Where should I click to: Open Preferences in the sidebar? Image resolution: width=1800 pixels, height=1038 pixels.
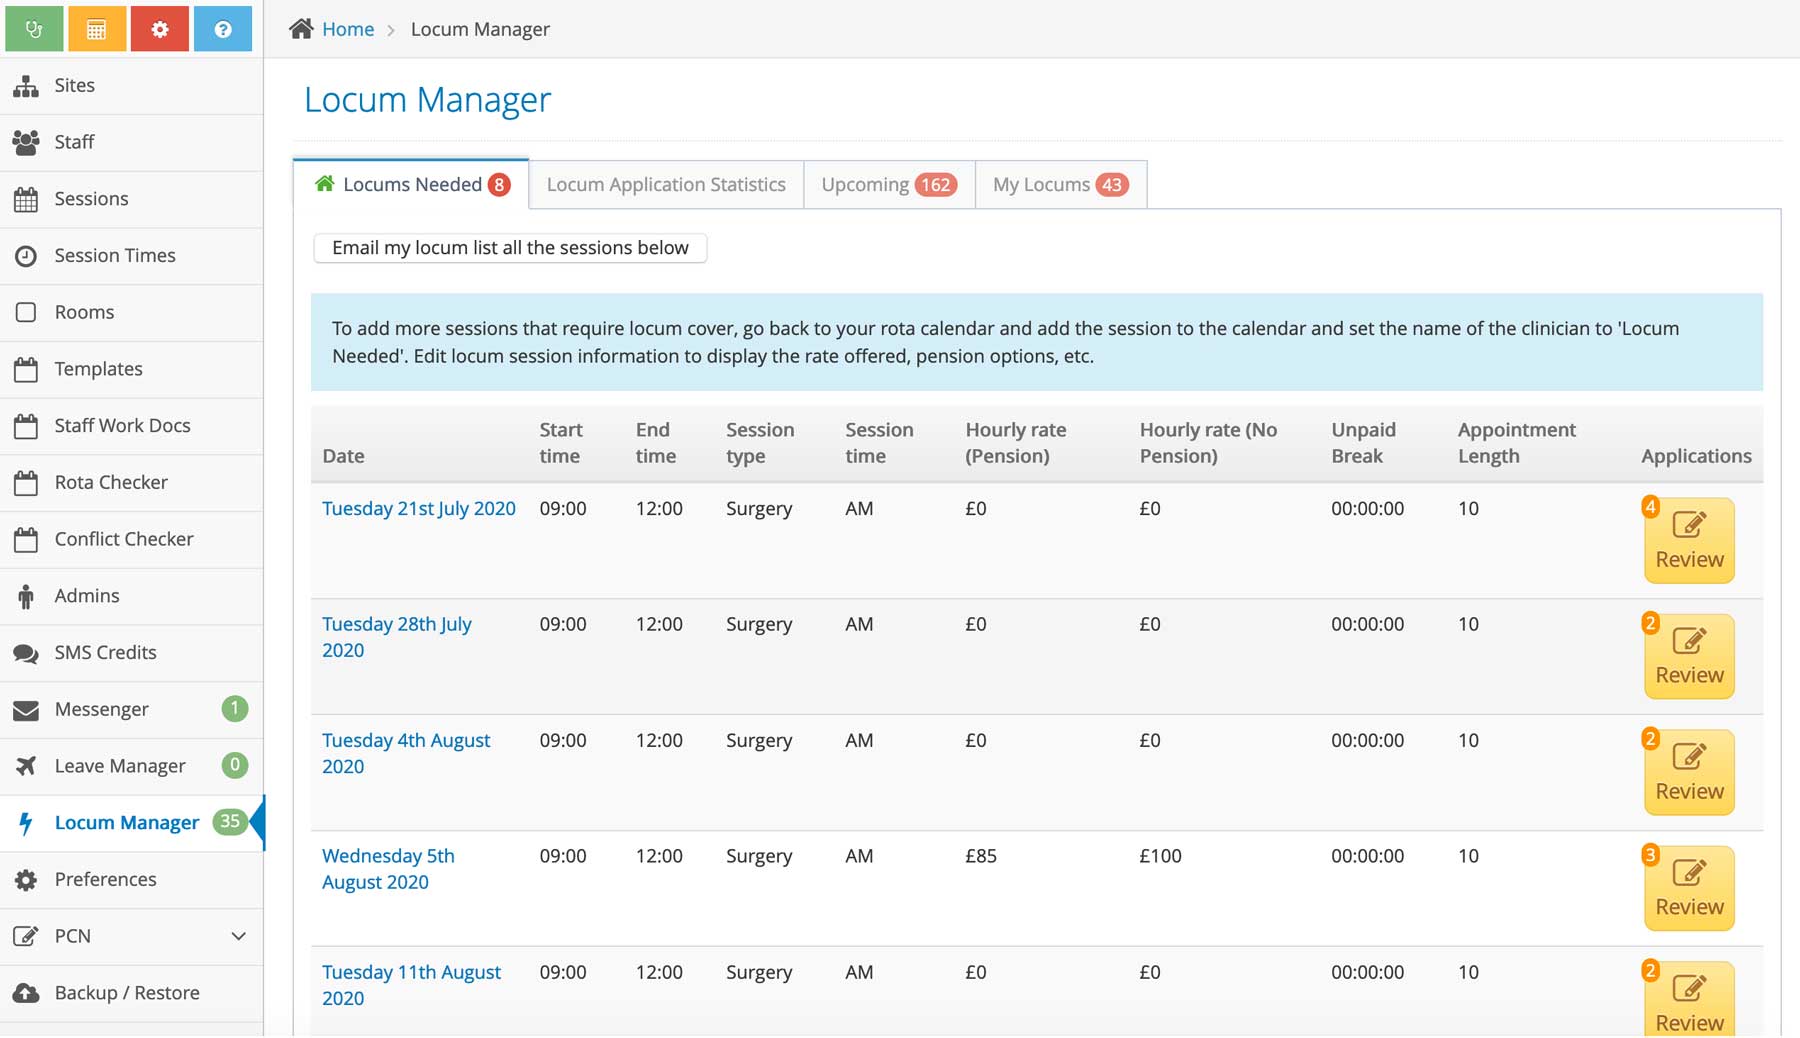tap(105, 879)
